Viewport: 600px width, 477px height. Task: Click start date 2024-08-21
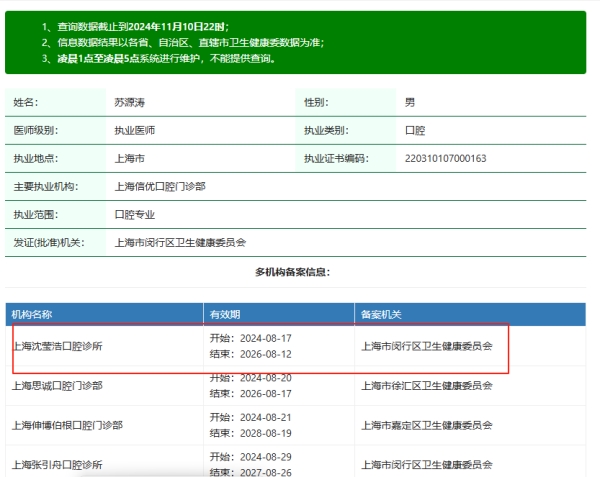coord(266,417)
